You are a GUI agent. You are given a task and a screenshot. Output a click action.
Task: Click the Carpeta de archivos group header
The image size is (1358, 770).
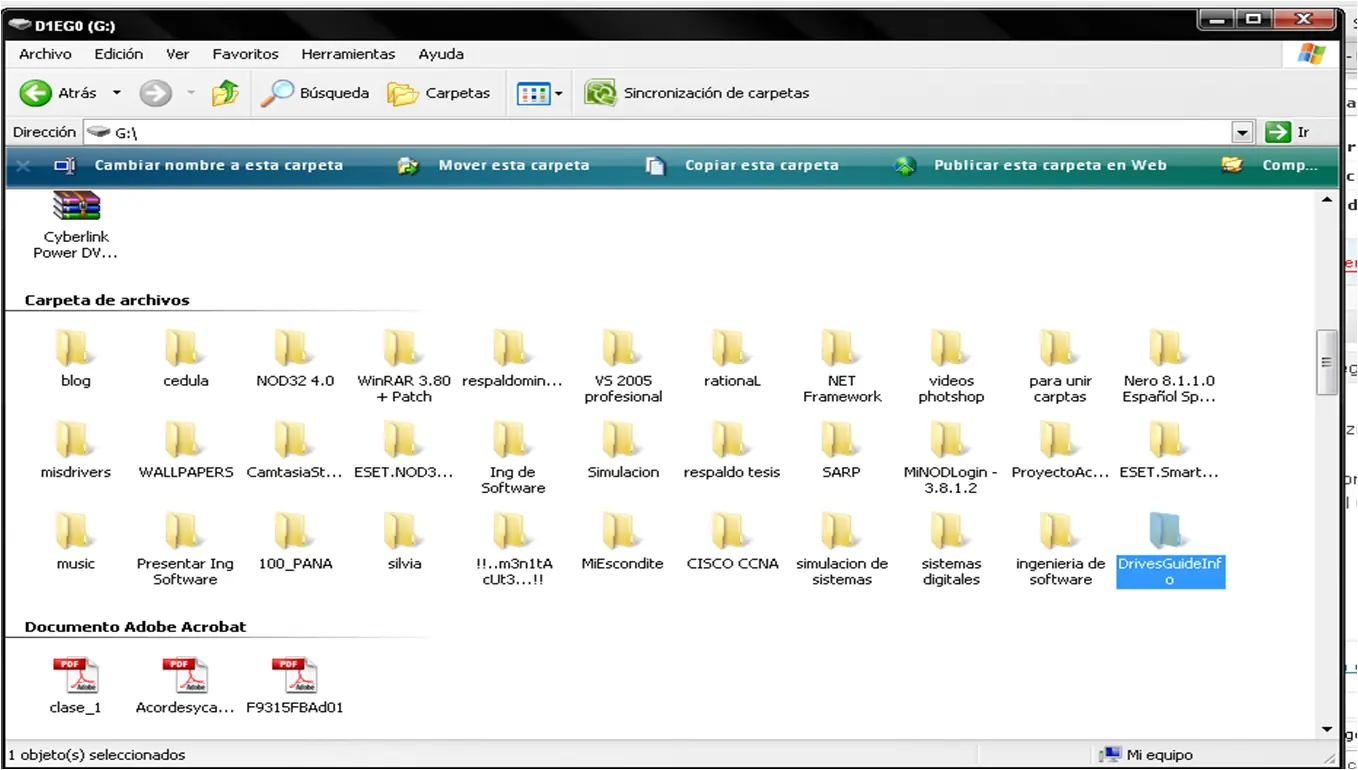(x=107, y=300)
